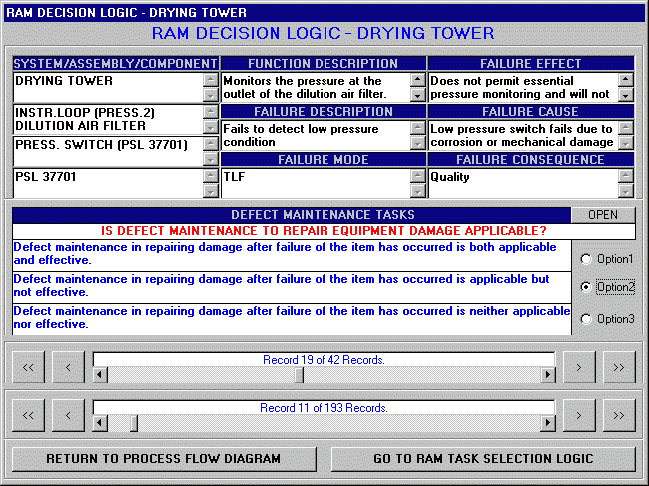Click 'both applicable and effective' statement
This screenshot has height=486, width=649.
click(x=292, y=254)
